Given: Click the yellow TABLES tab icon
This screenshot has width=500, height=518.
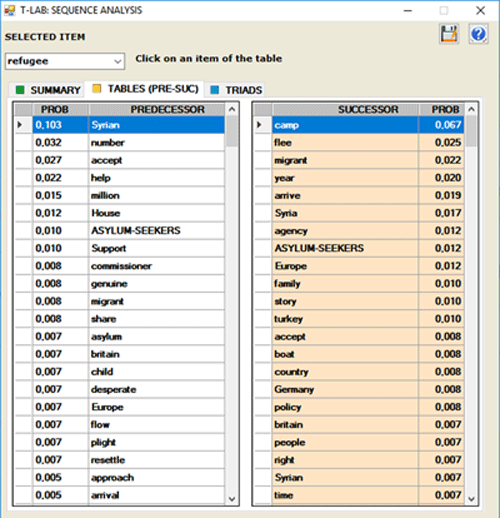Looking at the screenshot, I should (x=97, y=89).
